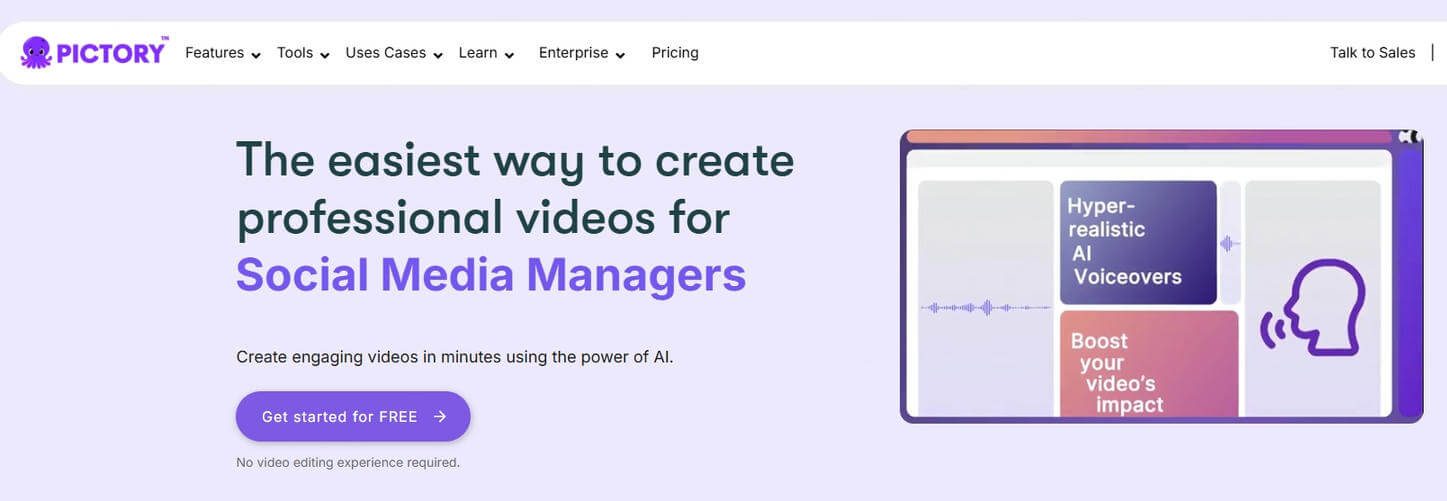Viewport: 1447px width, 501px height.
Task: Expand the Features chevron arrow
Action: tap(257, 55)
